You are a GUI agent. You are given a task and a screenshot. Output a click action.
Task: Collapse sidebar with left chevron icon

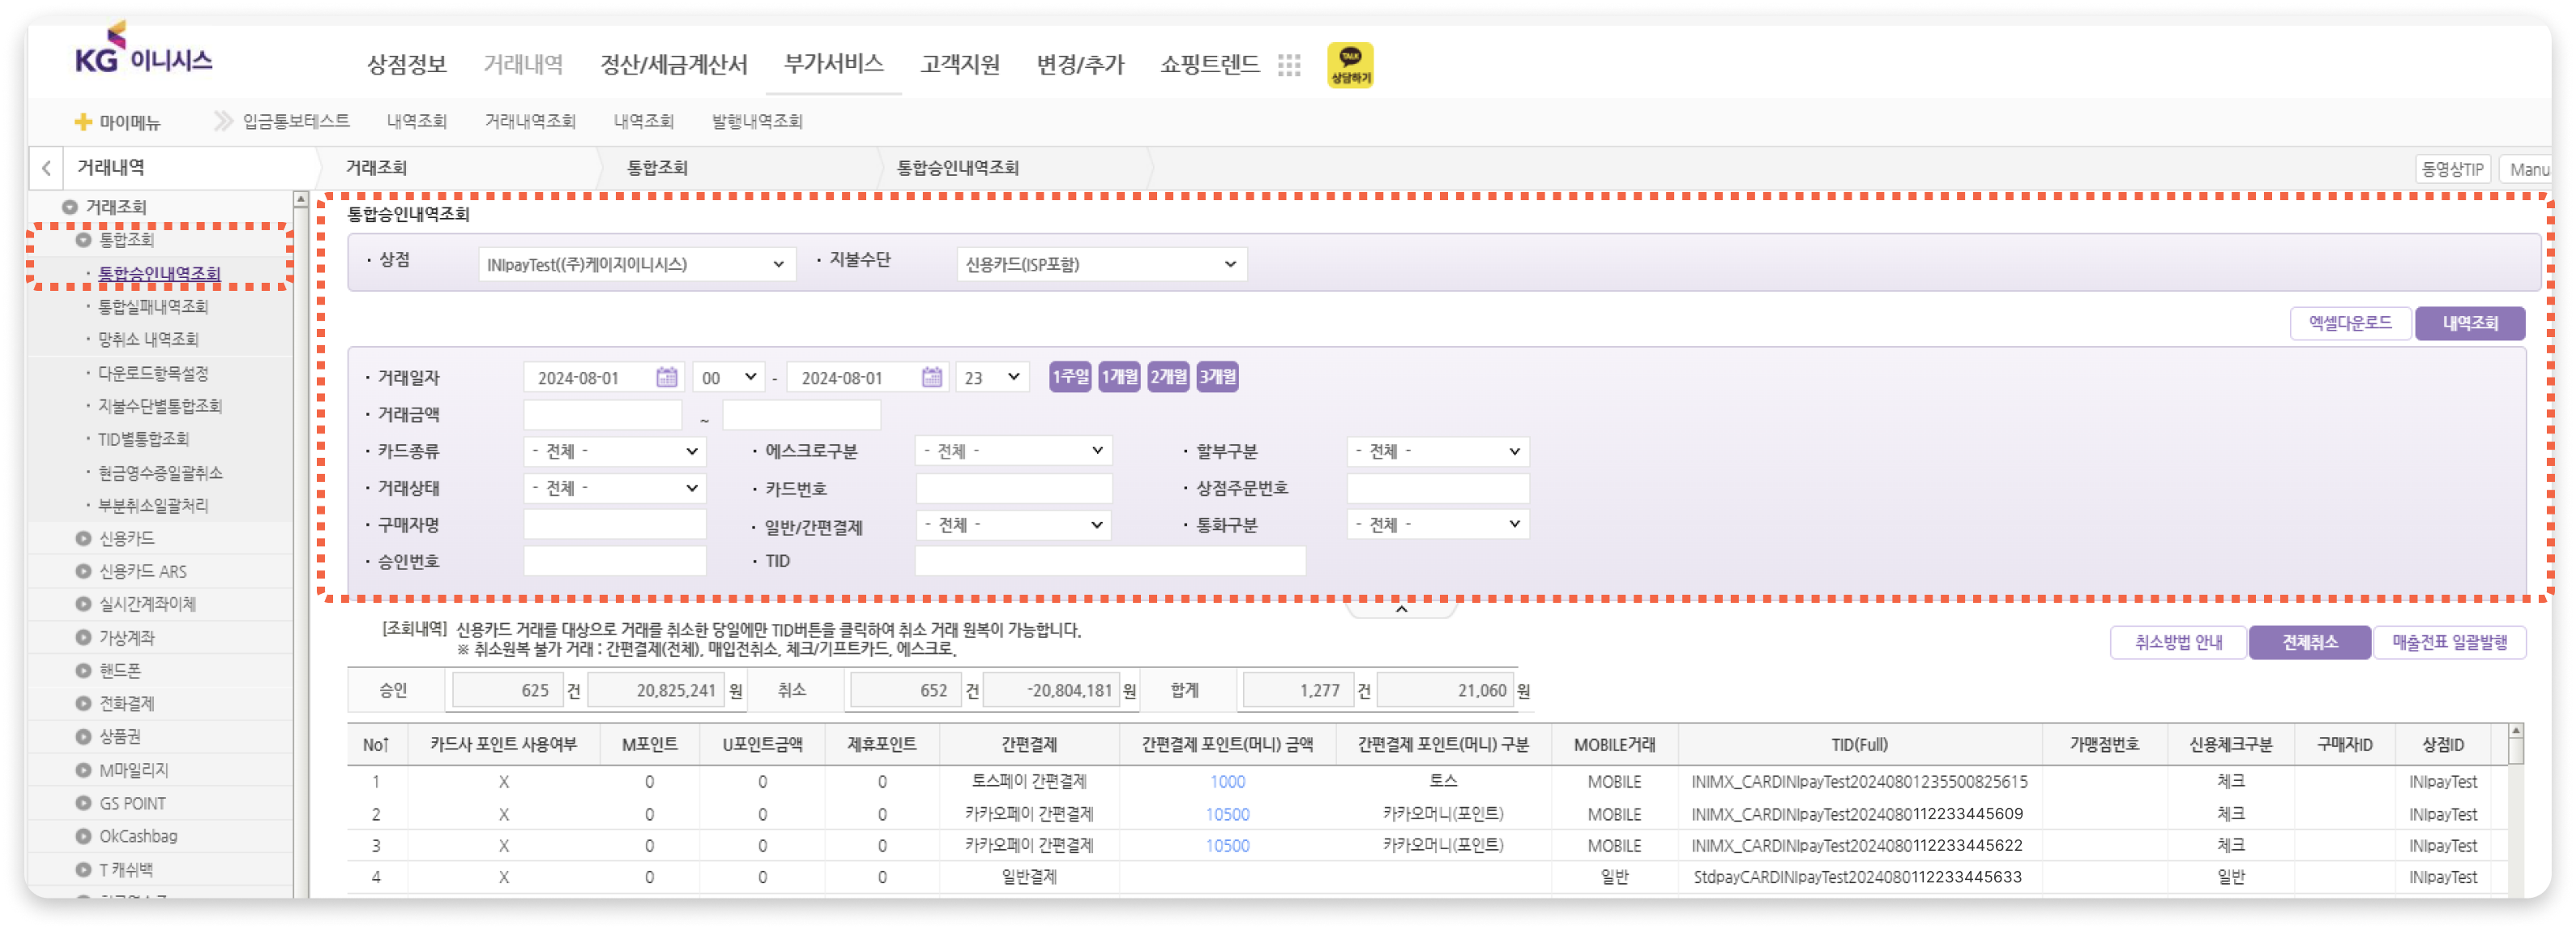point(46,168)
